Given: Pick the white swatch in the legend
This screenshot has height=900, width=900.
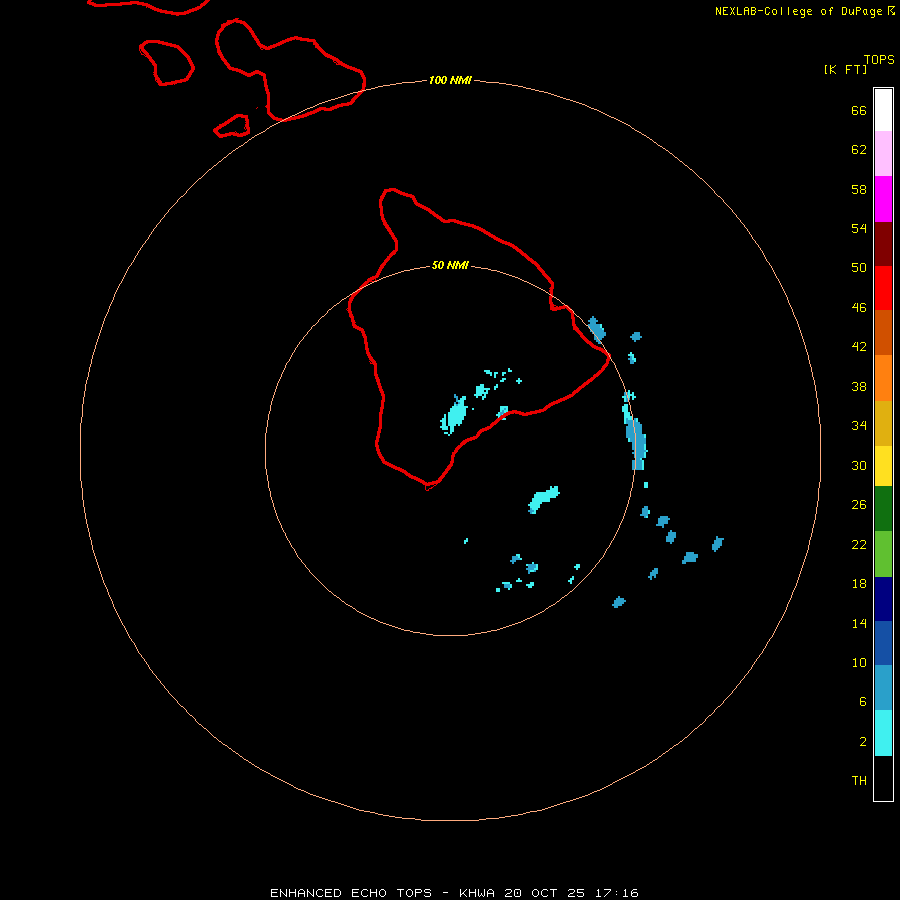Looking at the screenshot, I should (883, 110).
